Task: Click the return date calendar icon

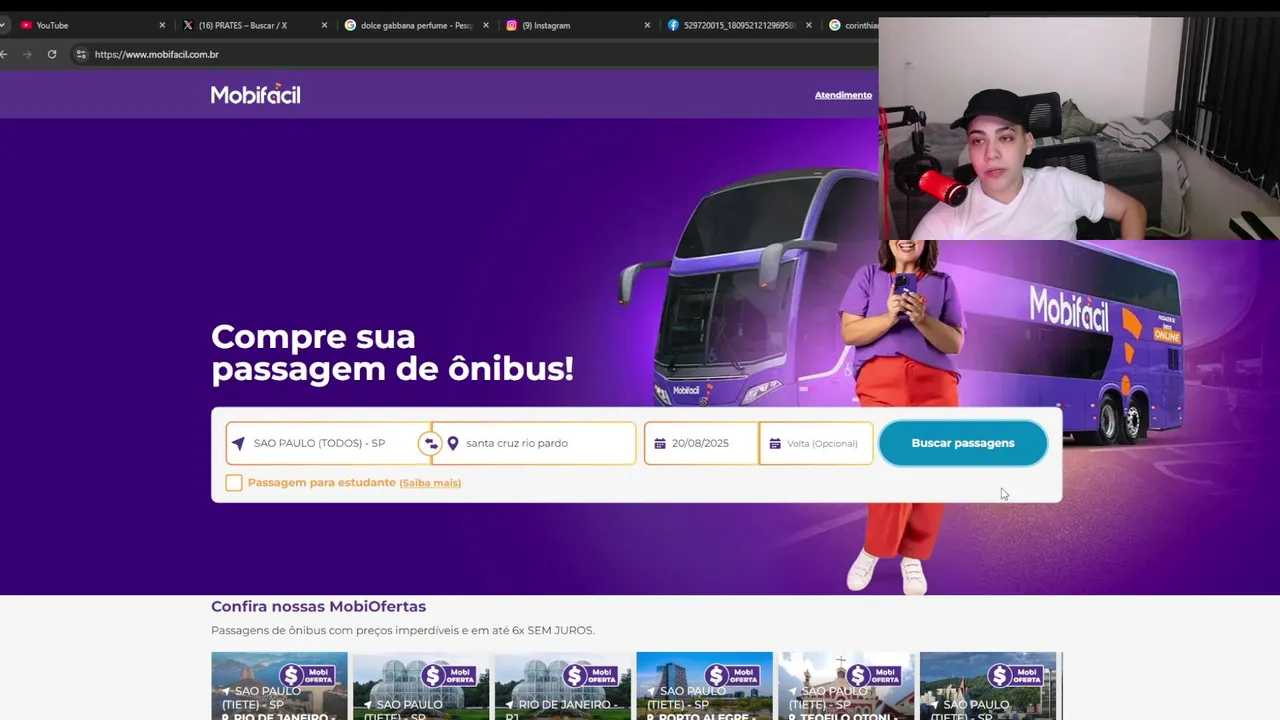Action: 775,443
